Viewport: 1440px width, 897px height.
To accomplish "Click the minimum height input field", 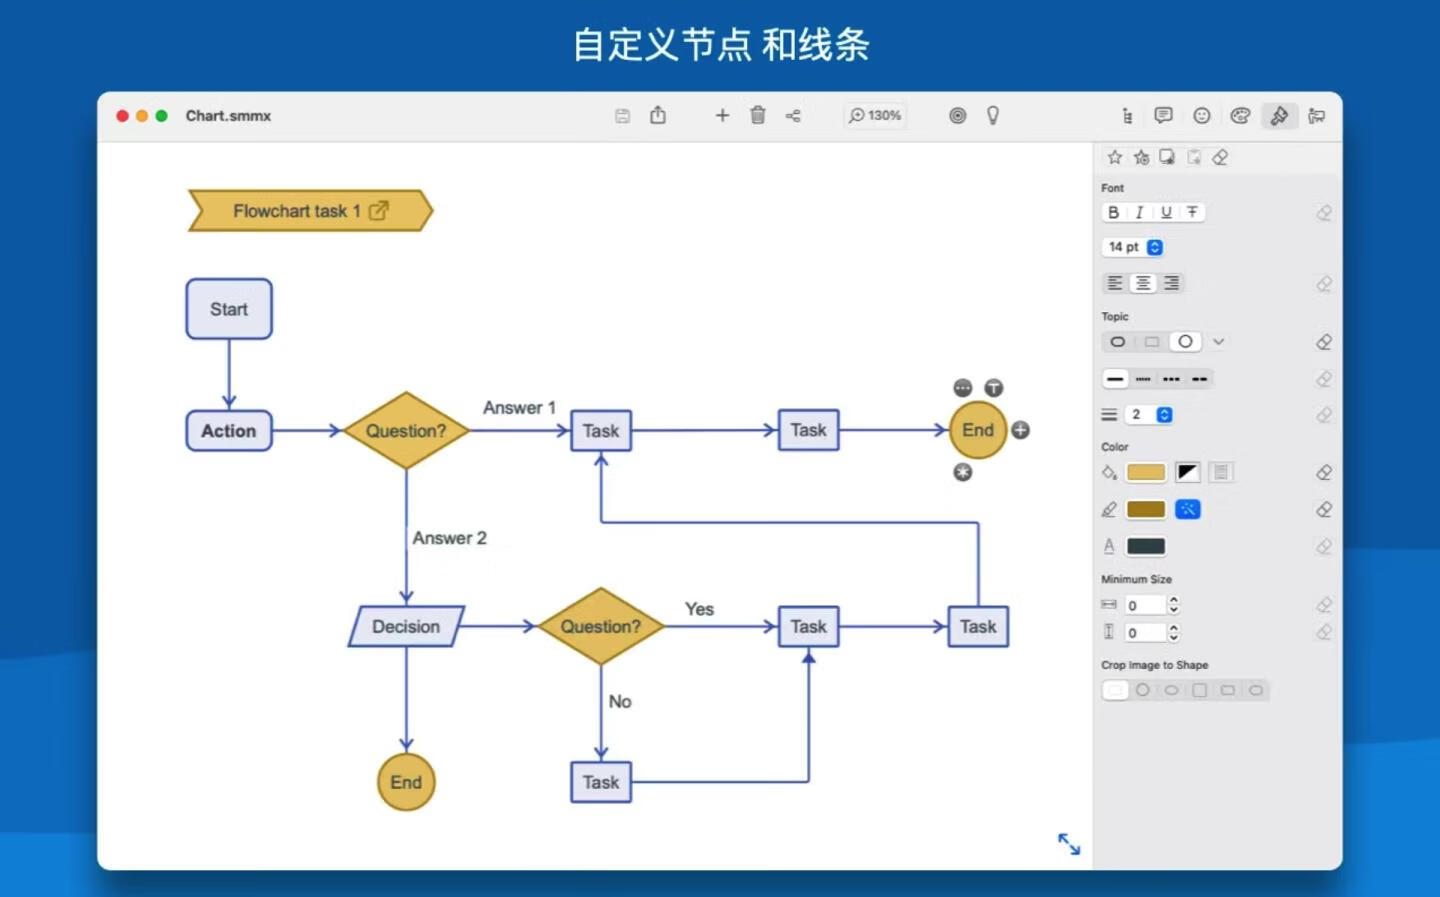I will coord(1145,632).
